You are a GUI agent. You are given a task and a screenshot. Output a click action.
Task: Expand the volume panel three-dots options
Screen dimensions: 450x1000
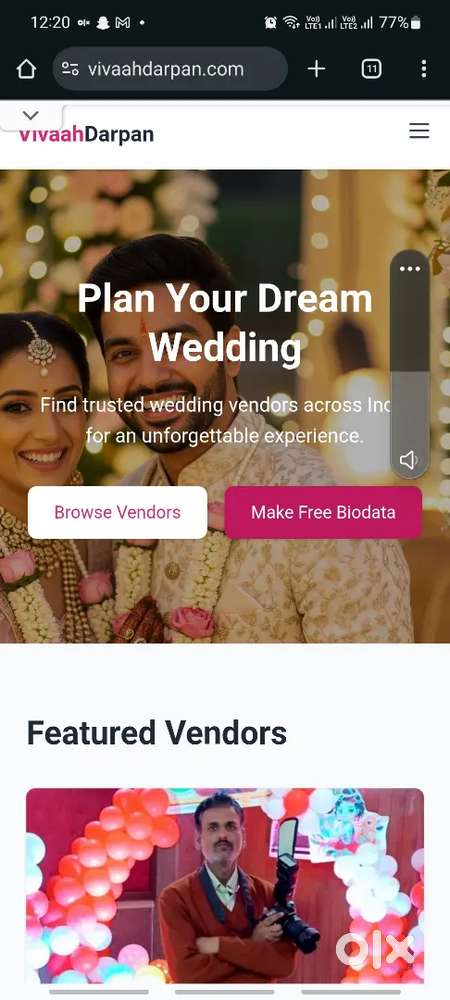pyautogui.click(x=410, y=268)
